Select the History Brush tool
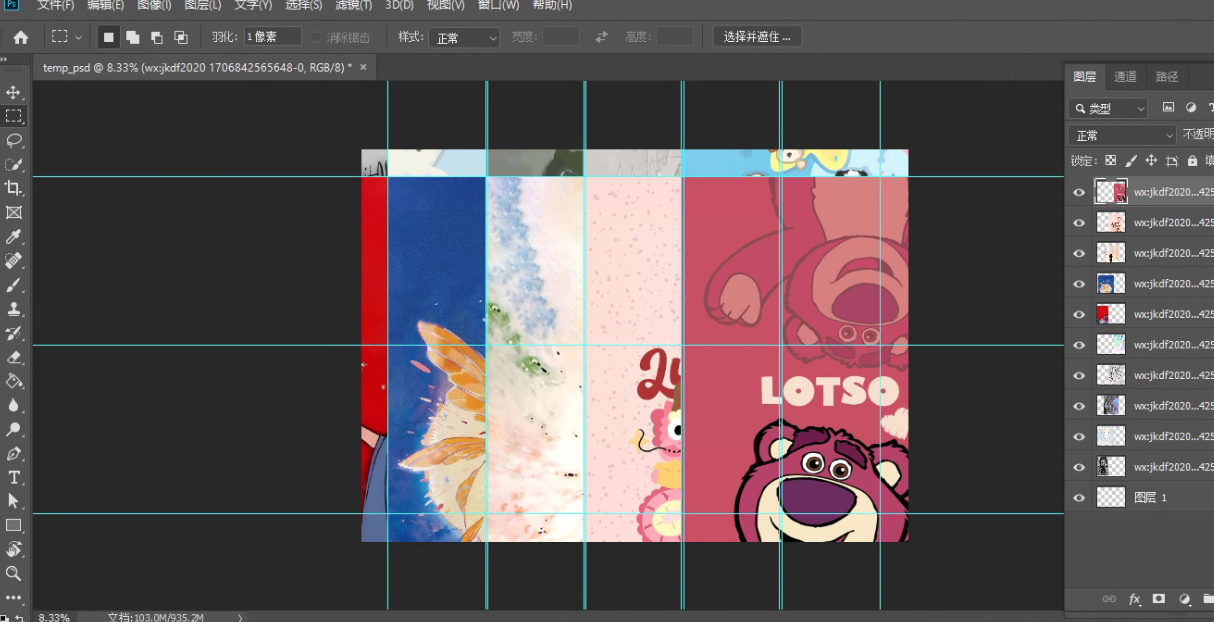1214x622 pixels. click(x=14, y=333)
